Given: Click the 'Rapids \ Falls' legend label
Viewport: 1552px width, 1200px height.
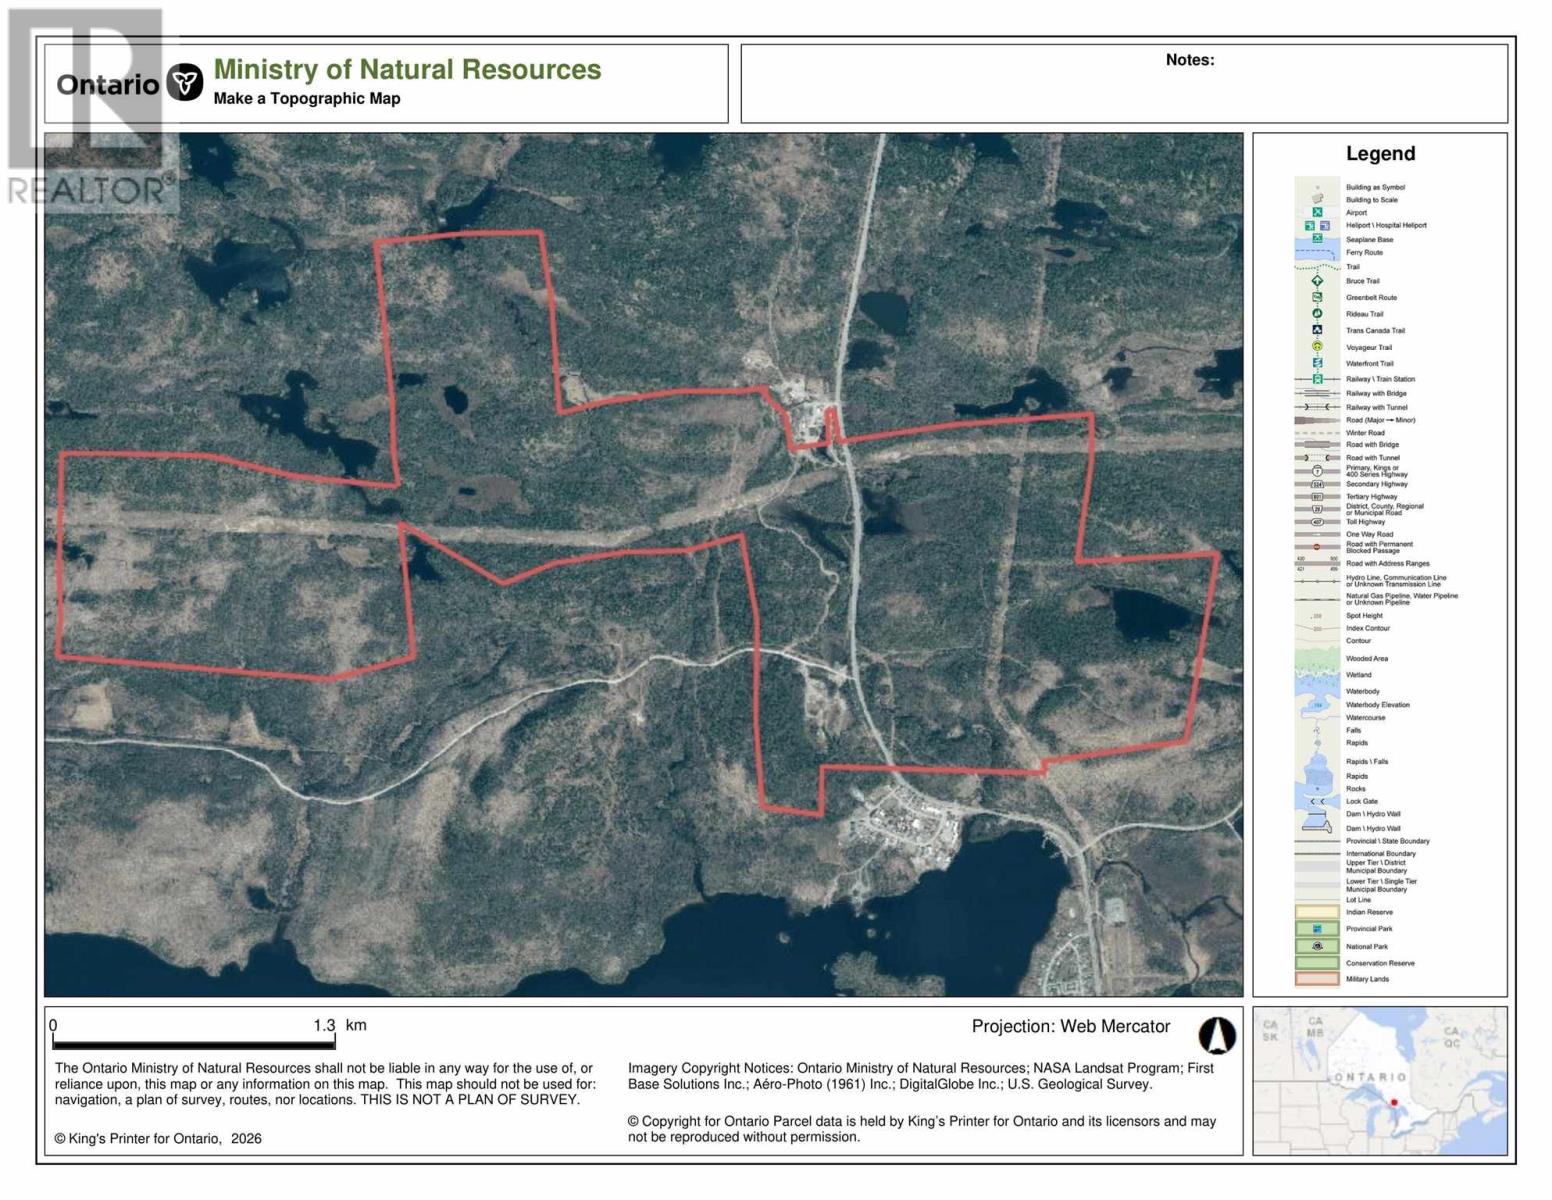Looking at the screenshot, I should pyautogui.click(x=1367, y=762).
